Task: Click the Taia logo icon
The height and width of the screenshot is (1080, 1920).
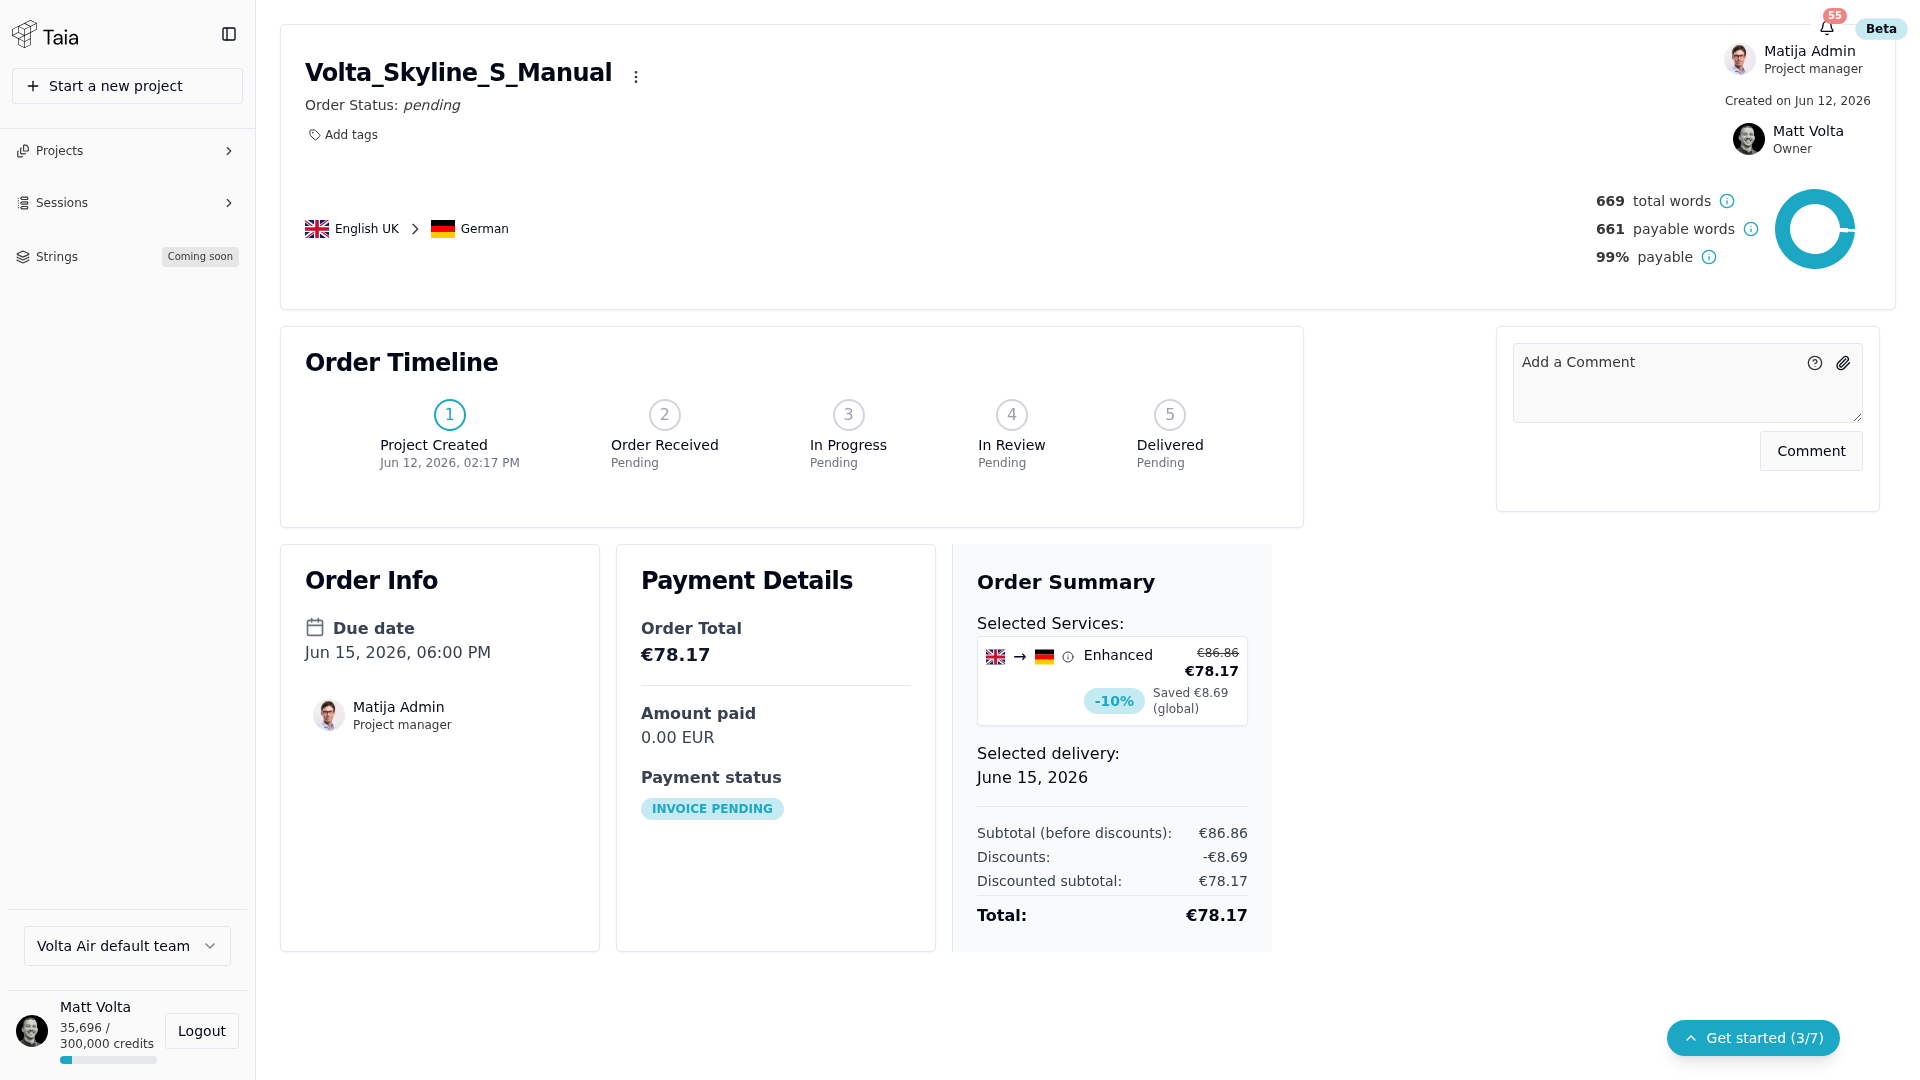Action: (25, 35)
